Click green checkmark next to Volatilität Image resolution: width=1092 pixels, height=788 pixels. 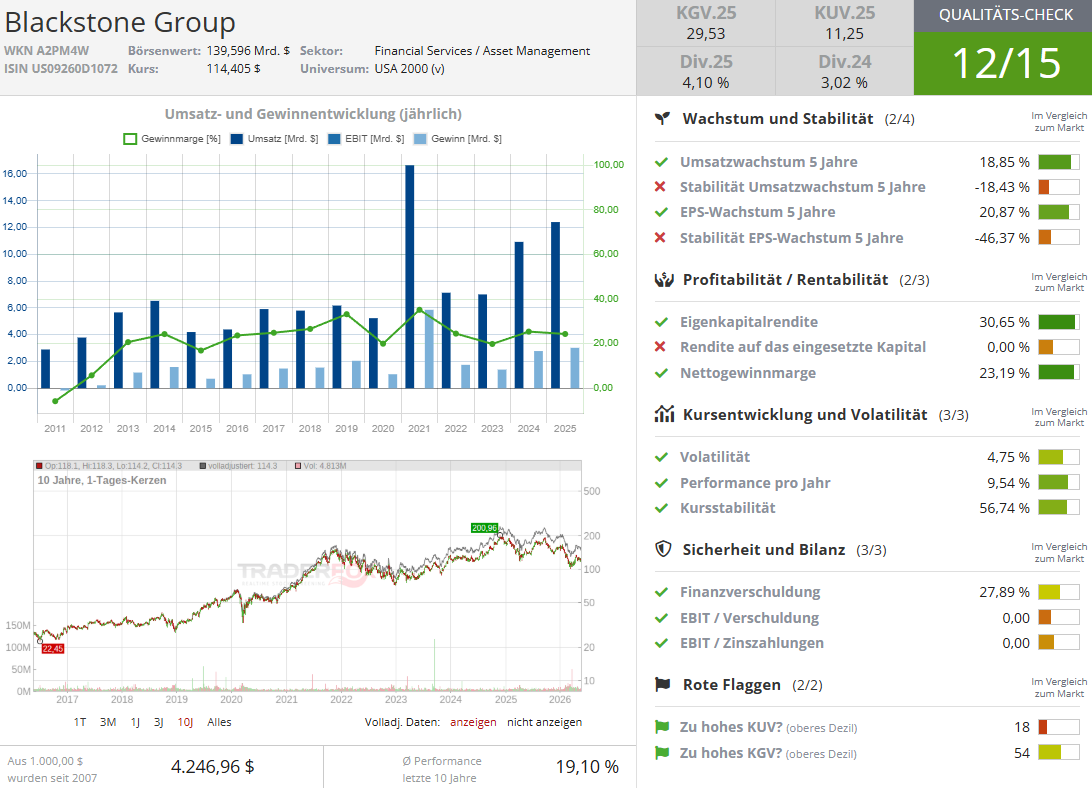point(661,457)
